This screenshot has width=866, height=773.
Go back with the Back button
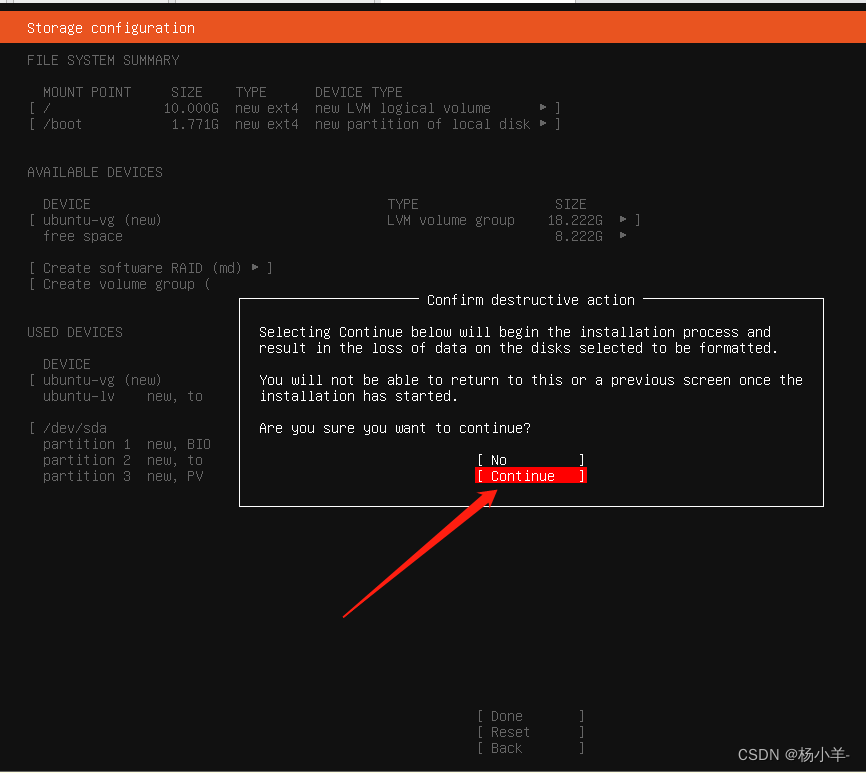click(531, 748)
